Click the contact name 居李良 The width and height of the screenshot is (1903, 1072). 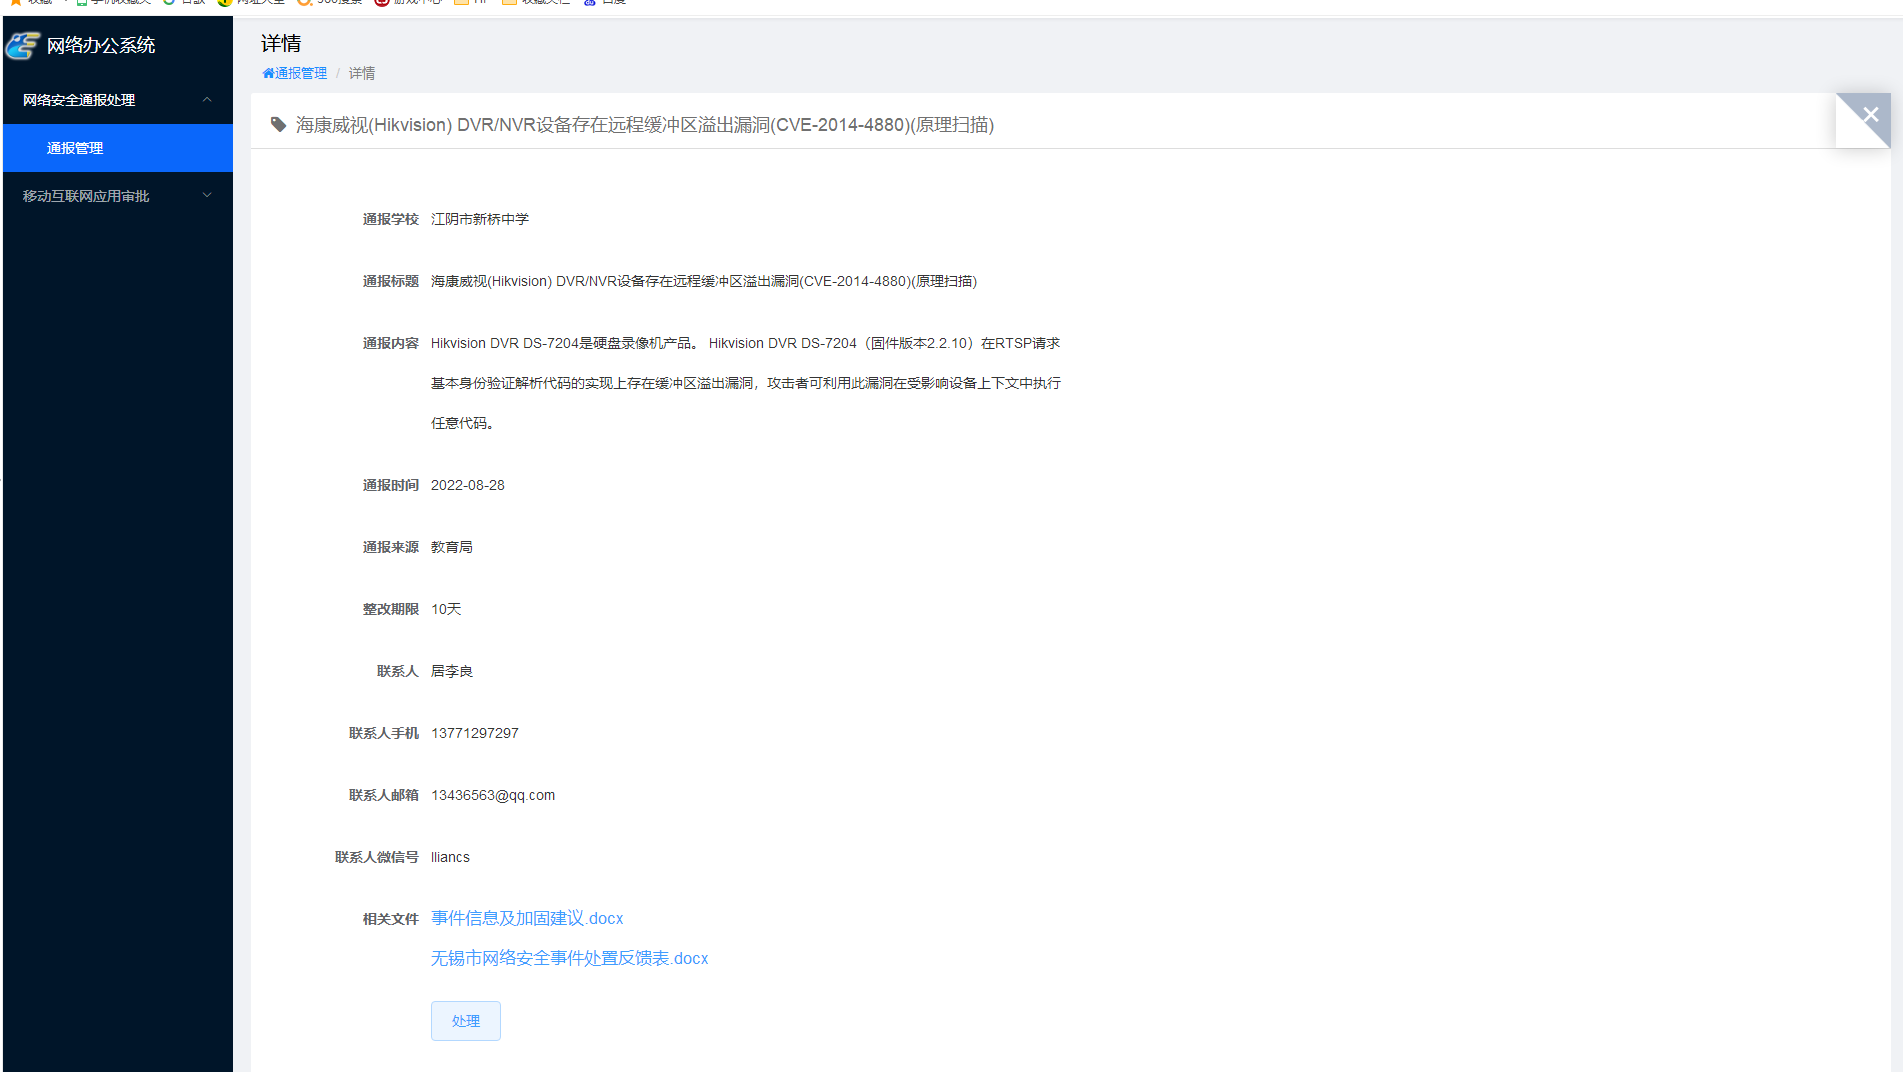tap(452, 671)
